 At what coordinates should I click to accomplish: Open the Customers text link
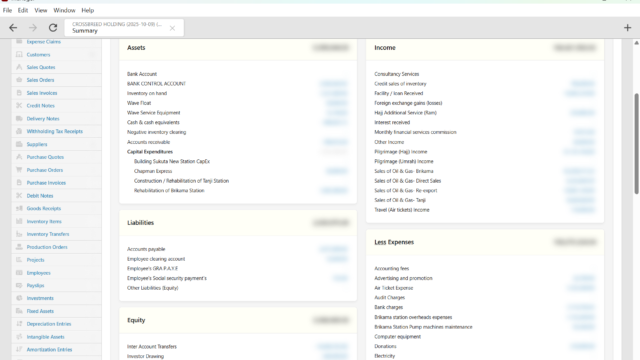pos(38,54)
